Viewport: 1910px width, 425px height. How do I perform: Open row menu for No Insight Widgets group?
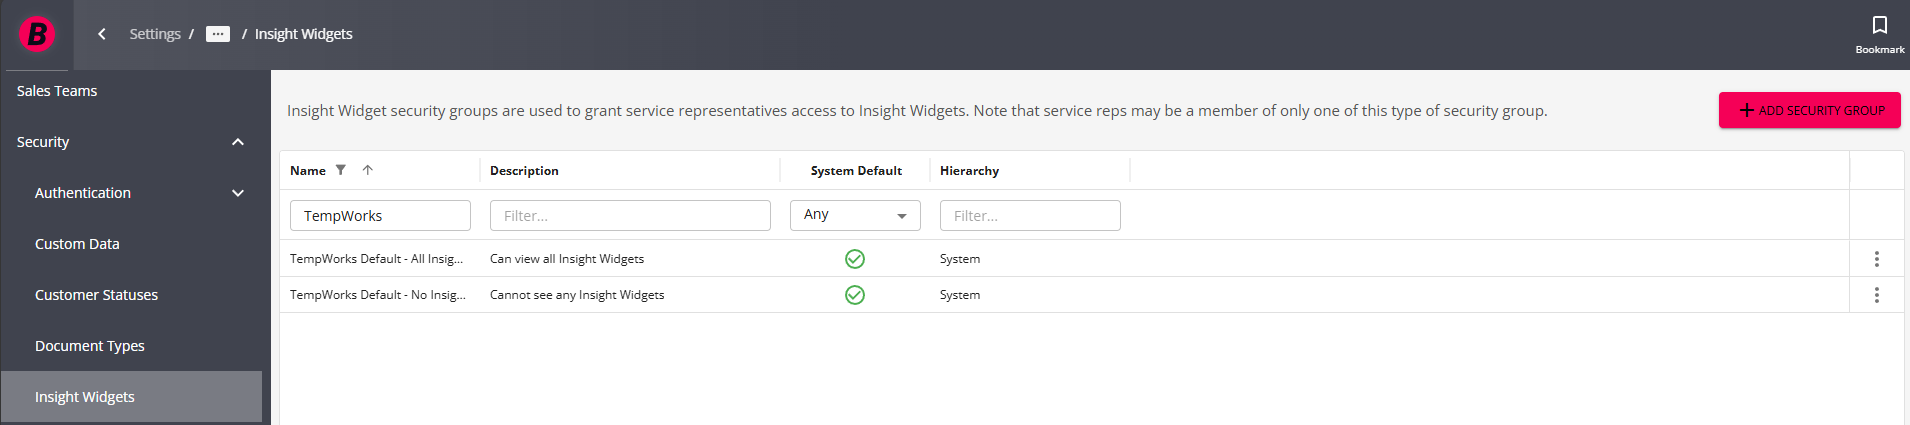point(1876,295)
